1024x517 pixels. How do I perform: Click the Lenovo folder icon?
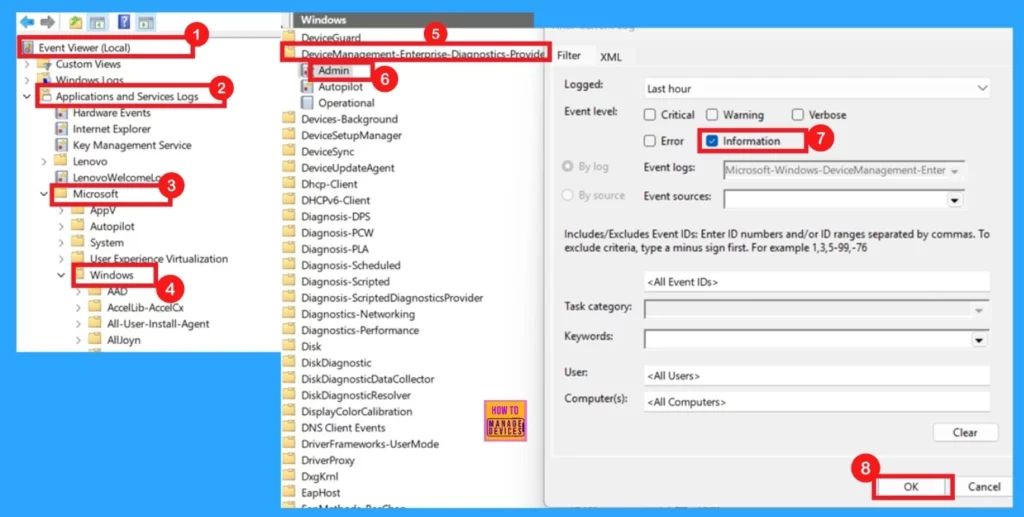coord(61,161)
